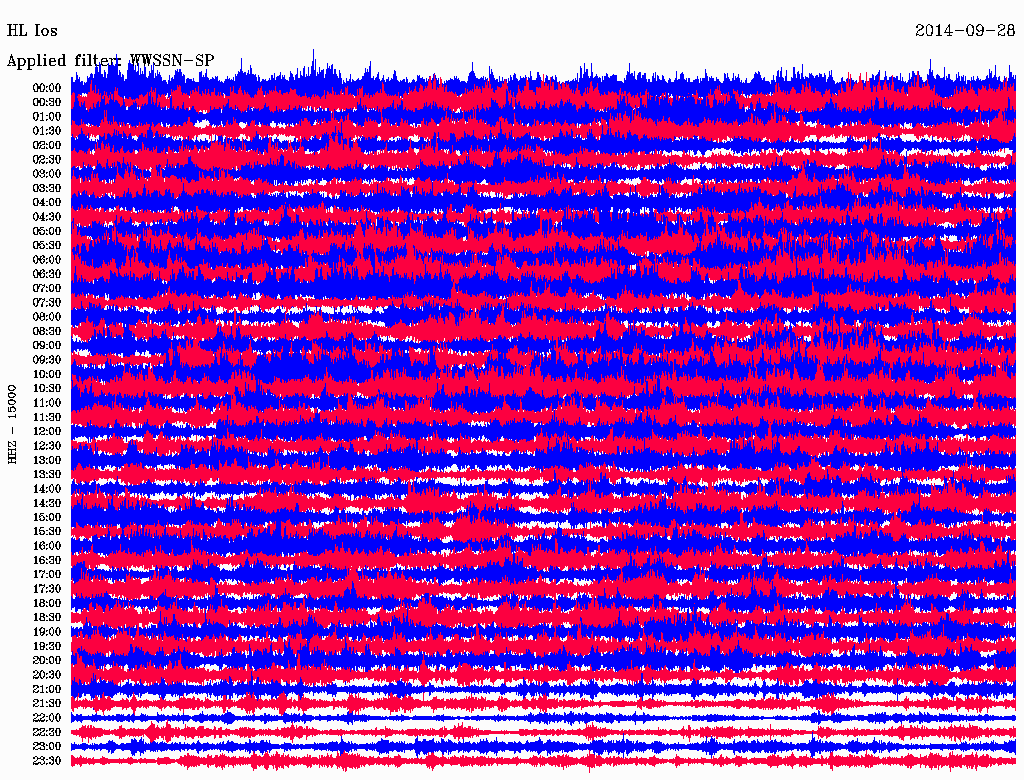The image size is (1024, 780).
Task: Select the 11:00 time label
Action: tap(46, 403)
